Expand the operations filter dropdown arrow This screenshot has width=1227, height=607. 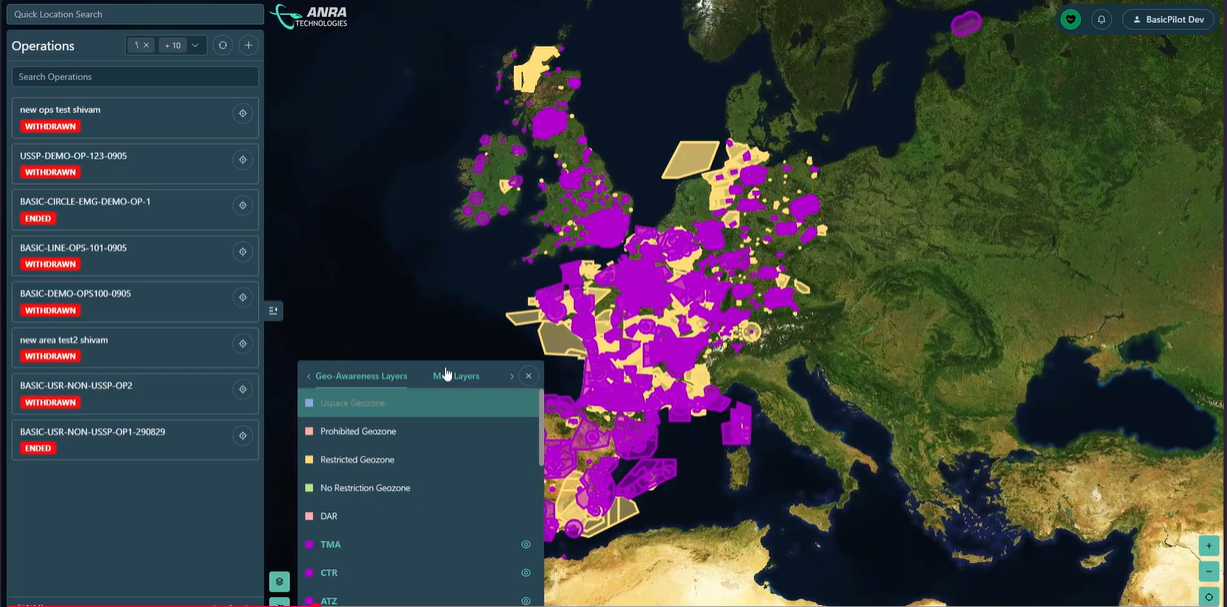point(195,45)
